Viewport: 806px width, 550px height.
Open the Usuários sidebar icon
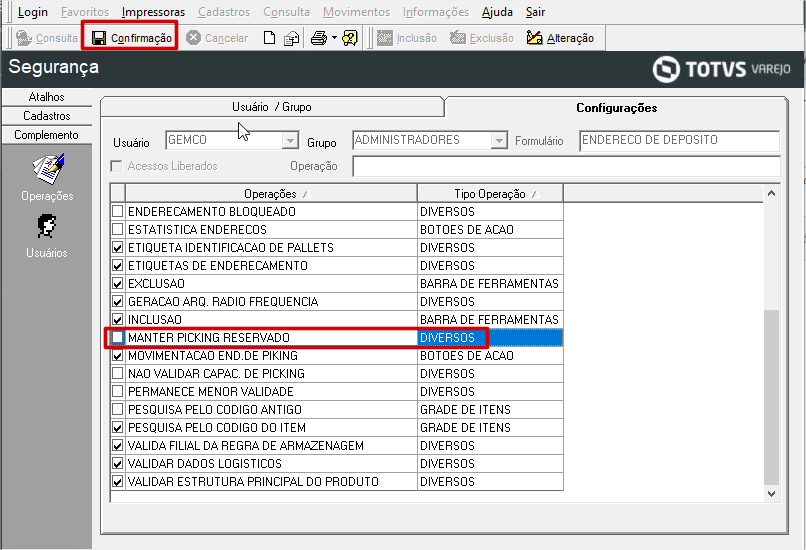click(47, 226)
